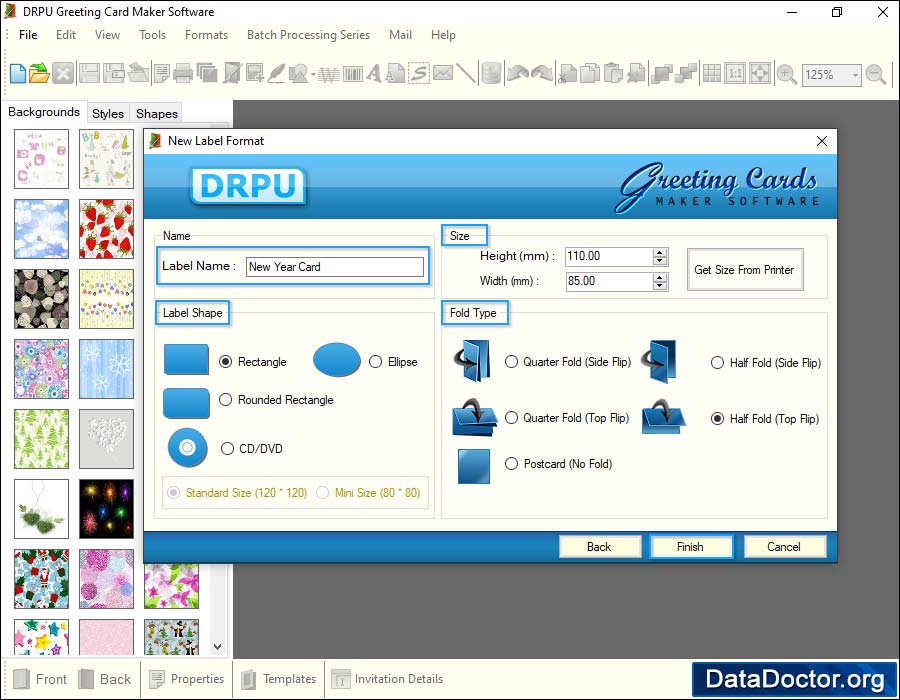The image size is (900, 700).
Task: Create a new card with the New toolbar icon
Action: tap(17, 74)
